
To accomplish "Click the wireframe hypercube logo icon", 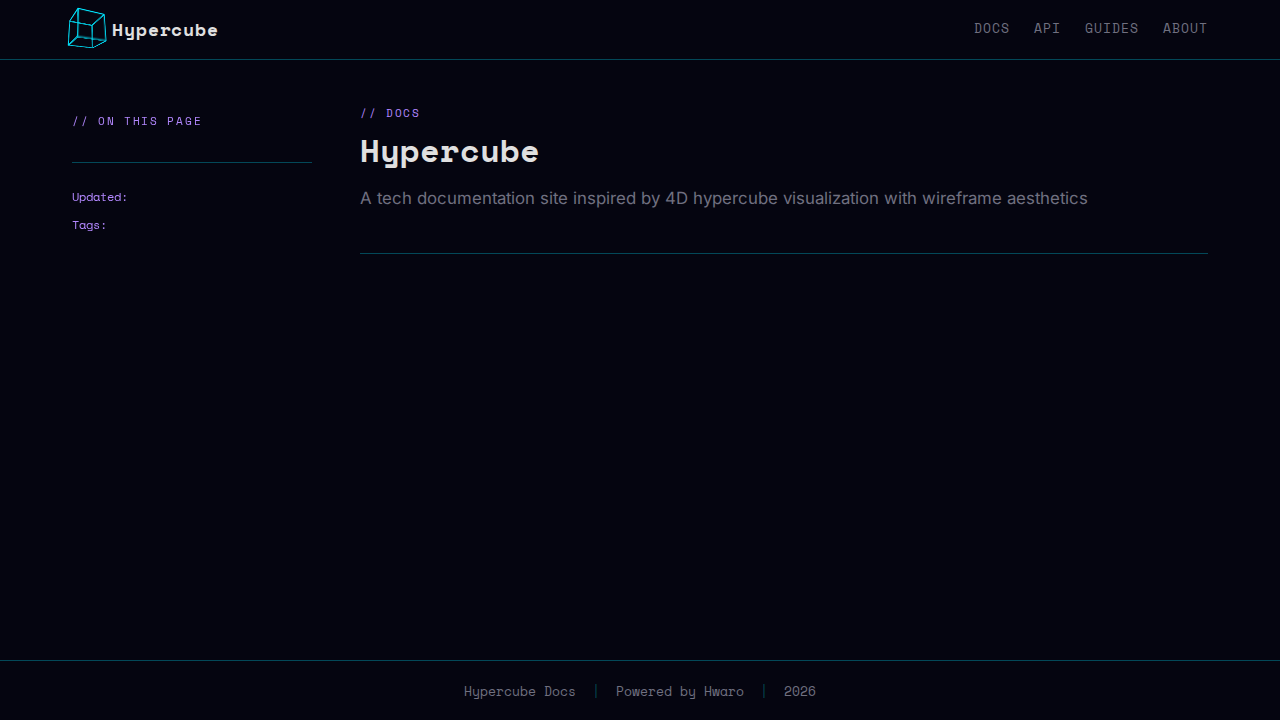I will point(87,28).
